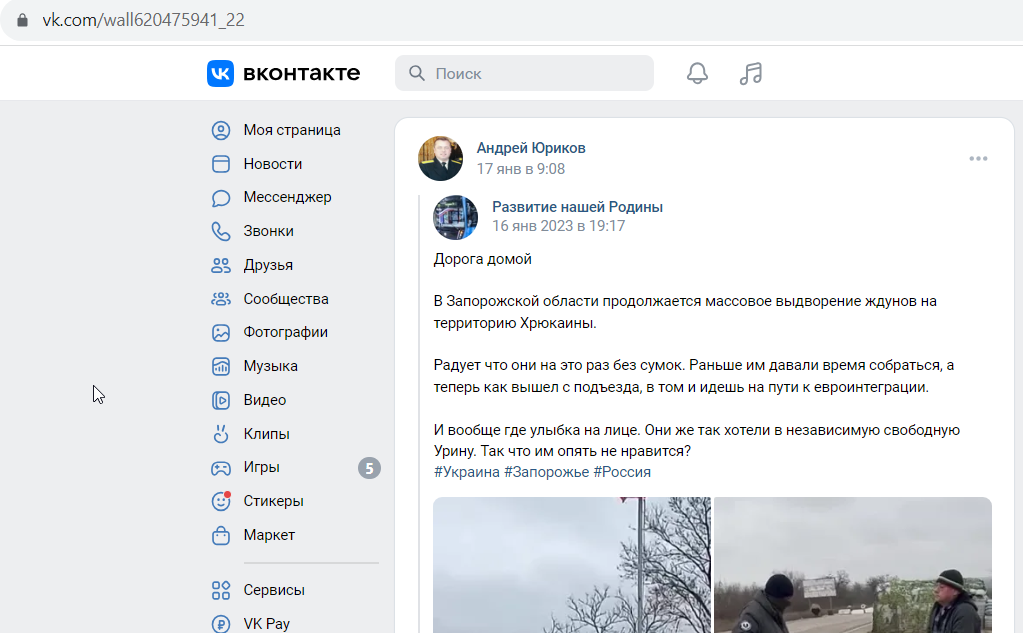This screenshot has width=1023, height=633.
Task: Click the Сервисы grid icon
Action: point(221,590)
